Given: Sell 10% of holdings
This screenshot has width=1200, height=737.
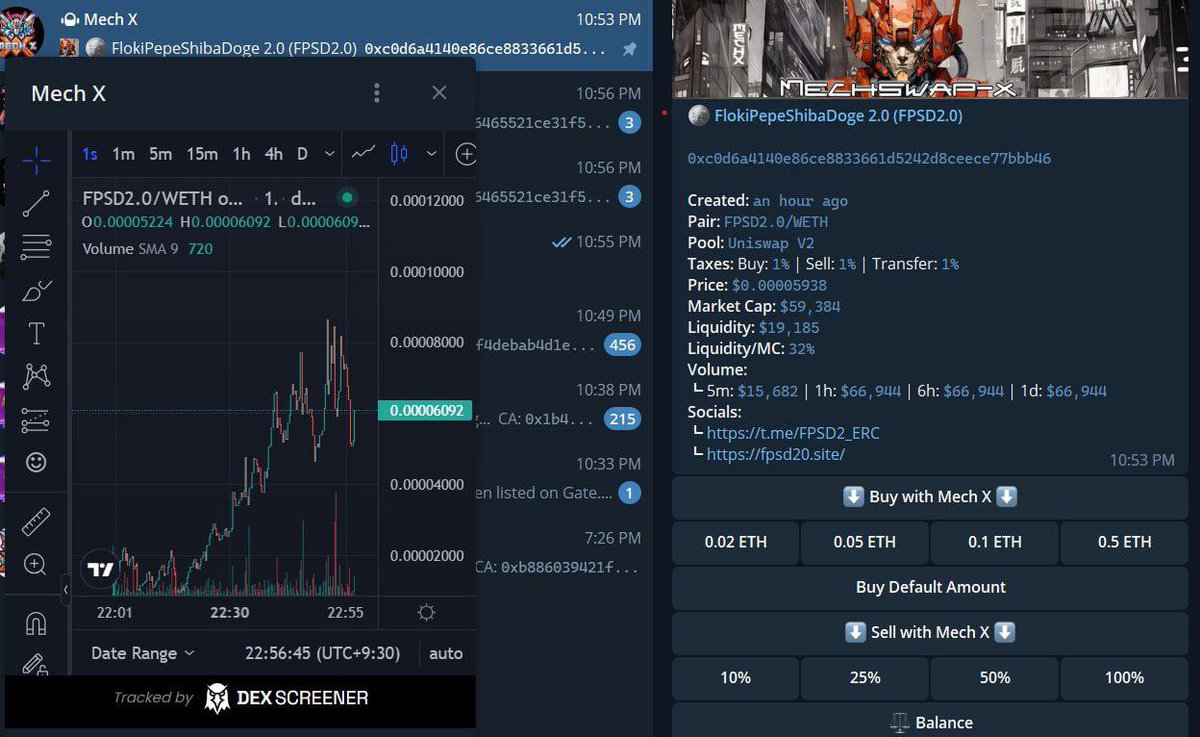Looking at the screenshot, I should pos(736,677).
